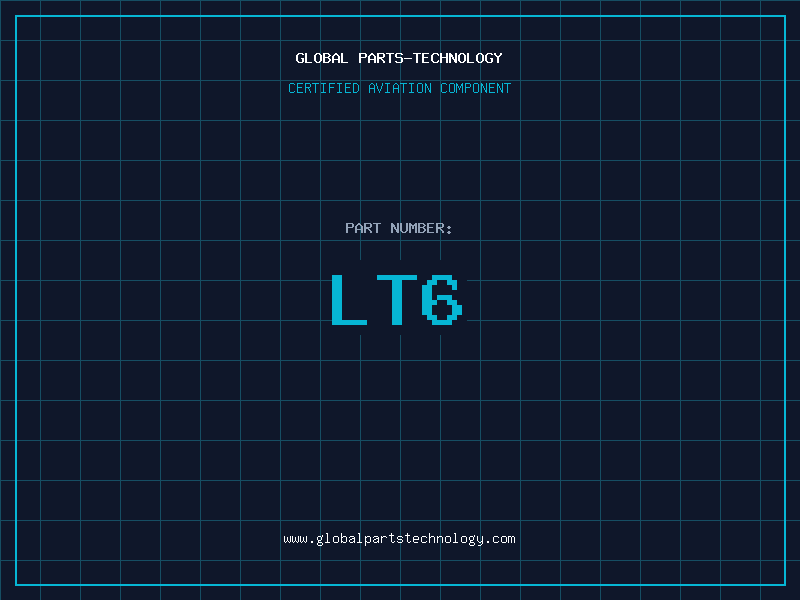Click the 'CERTIFIED AVIATION COMPONENT' subtitle
The width and height of the screenshot is (800, 600).
pyautogui.click(x=399, y=88)
